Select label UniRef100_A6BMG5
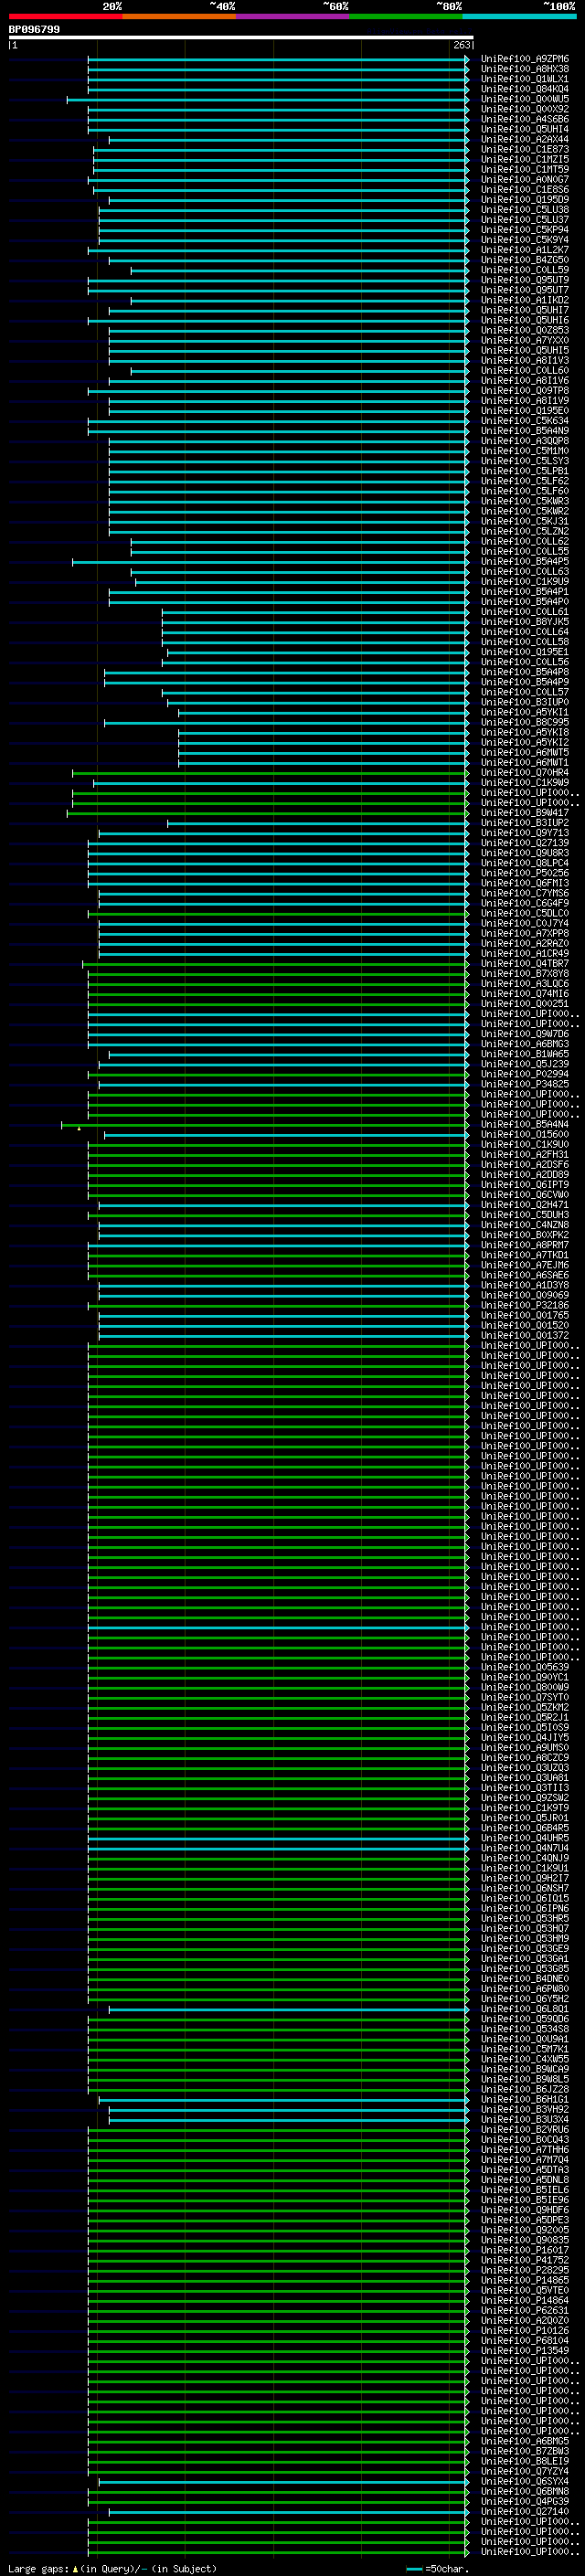 coord(524,2441)
